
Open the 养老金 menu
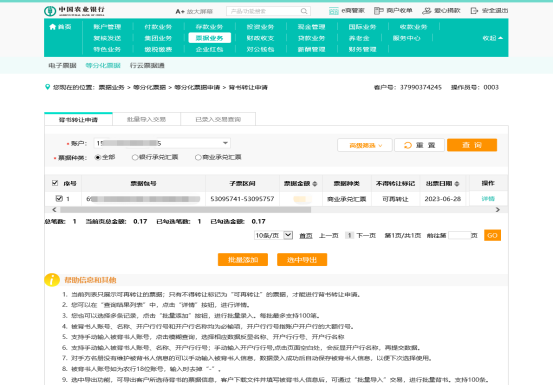(359, 38)
